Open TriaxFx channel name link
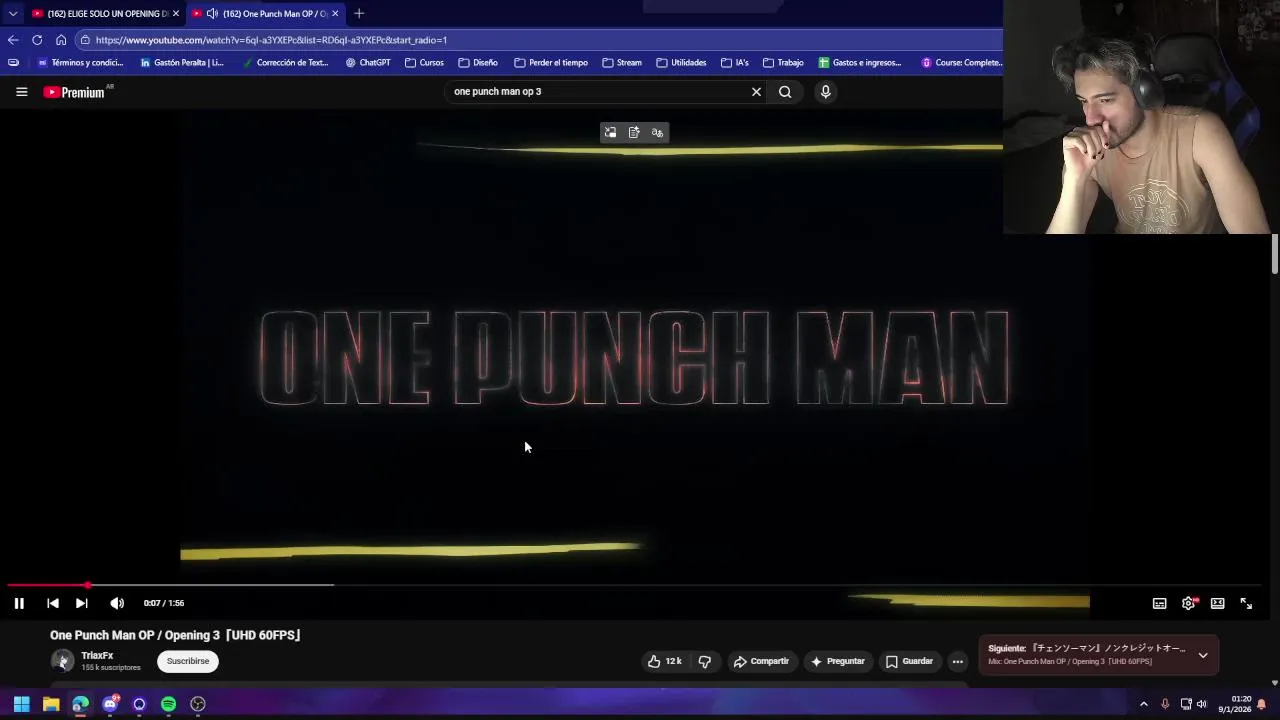The width and height of the screenshot is (1280, 720). [97, 656]
